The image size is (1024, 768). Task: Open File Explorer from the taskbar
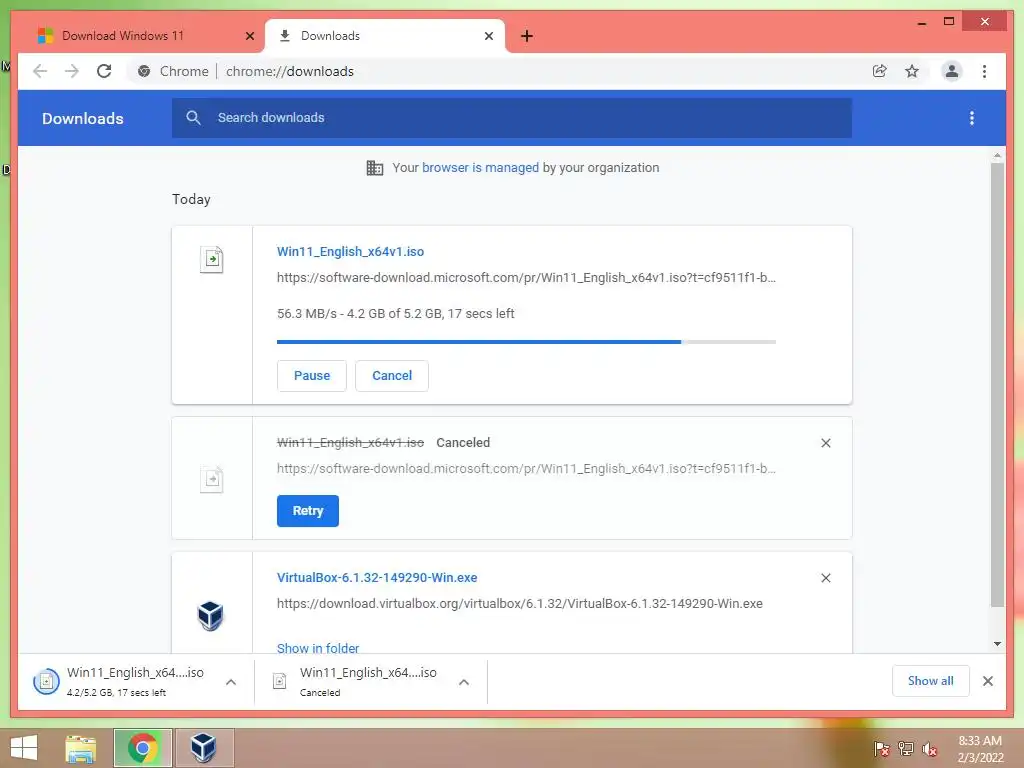[x=81, y=748]
